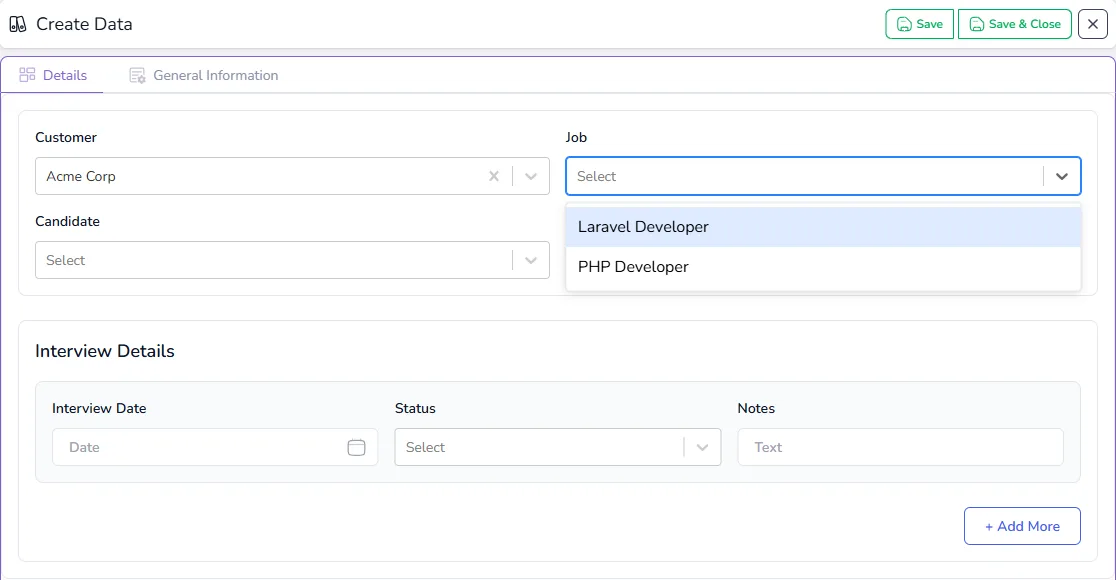
Task: Switch to the Details tab
Action: 53,75
